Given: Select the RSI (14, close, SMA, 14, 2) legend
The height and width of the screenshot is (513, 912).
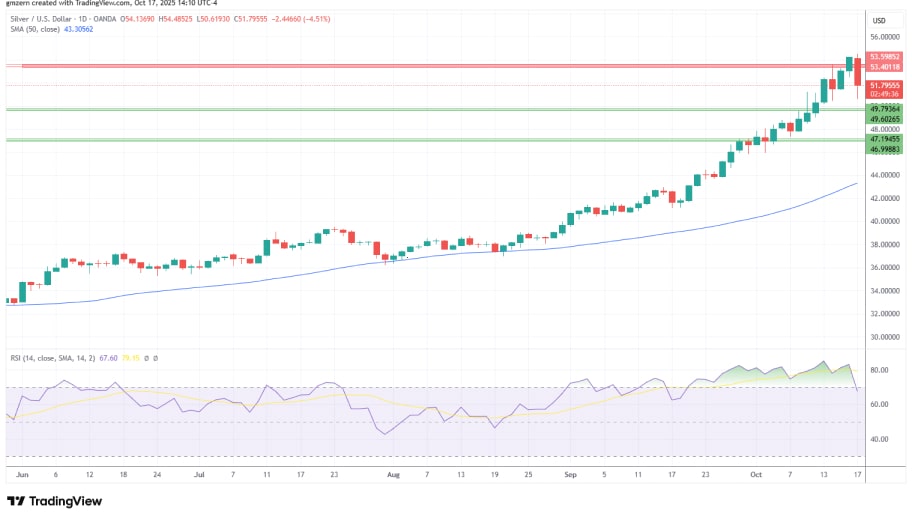Looking at the screenshot, I should pos(62,357).
